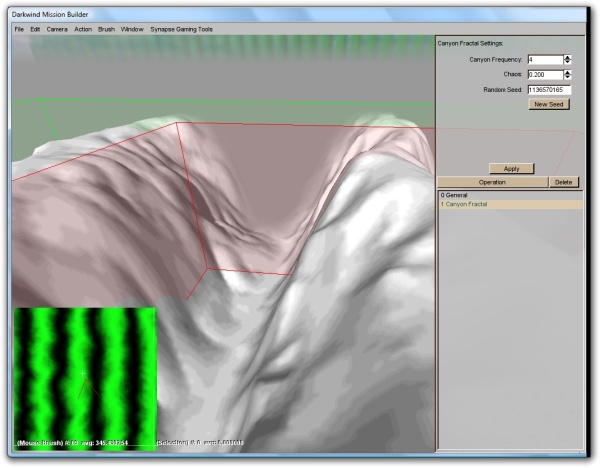Screen dimensions: 600x468
Task: Click the Random Seed text field
Action: (x=548, y=90)
